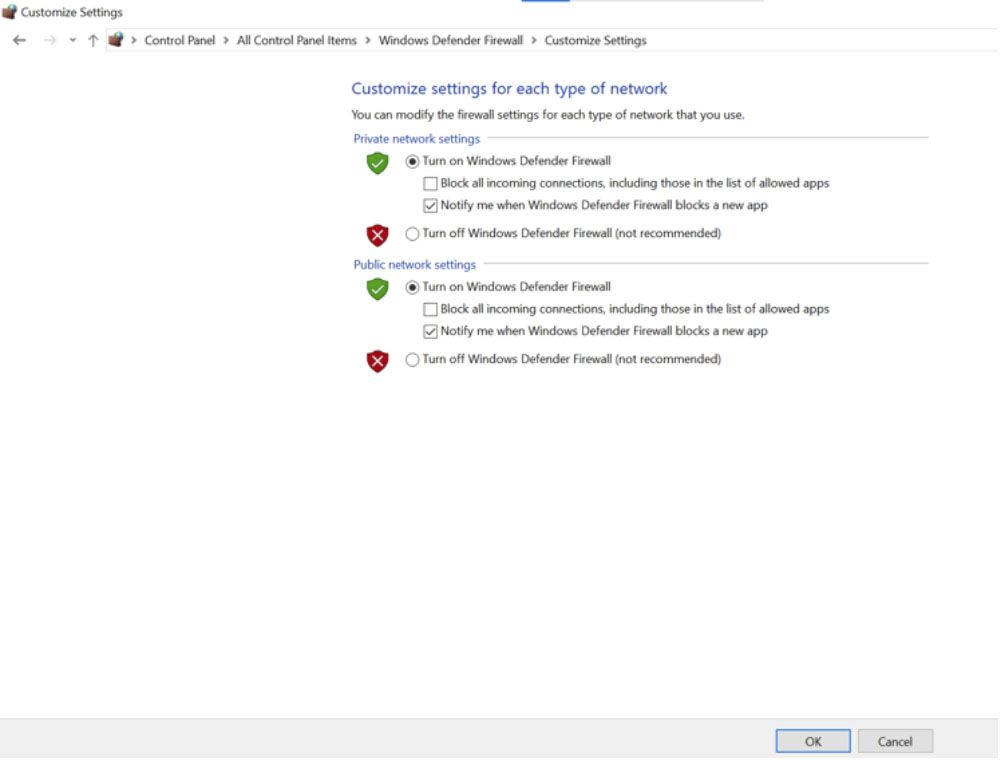Enable Block all incoming connections for Private network
The image size is (1000, 760).
[430, 184]
